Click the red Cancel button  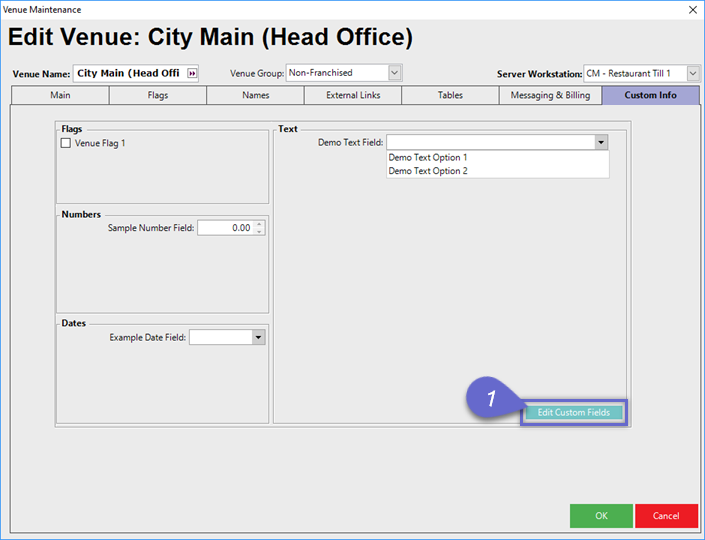click(666, 516)
